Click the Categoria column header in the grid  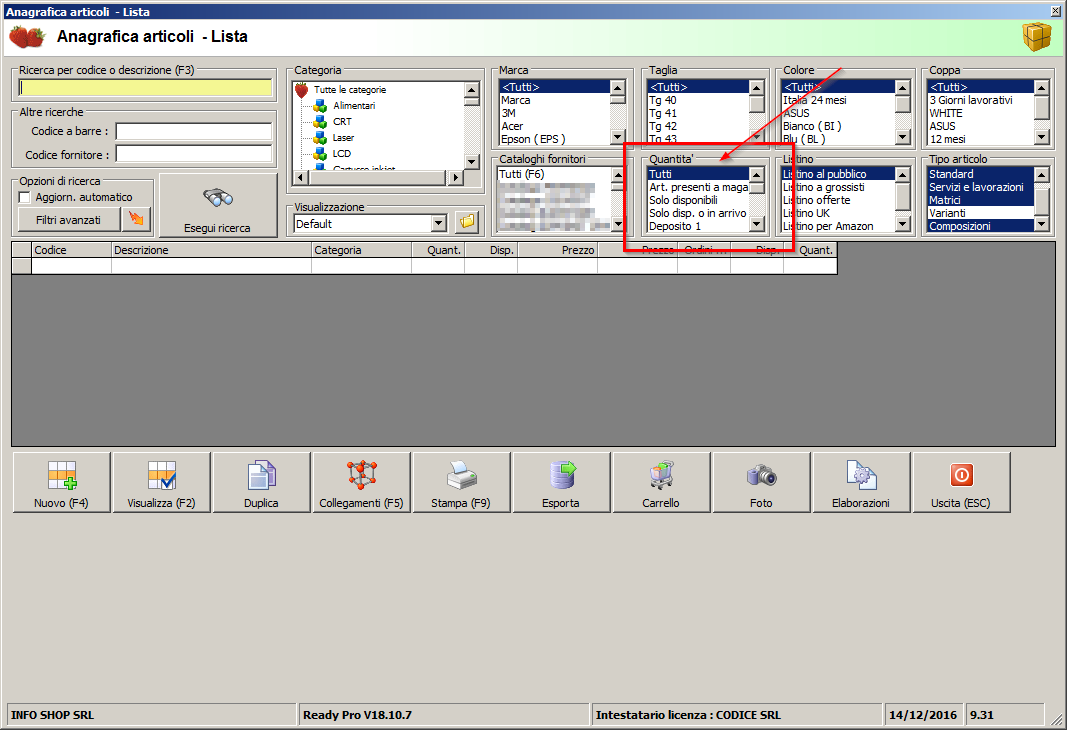click(361, 250)
